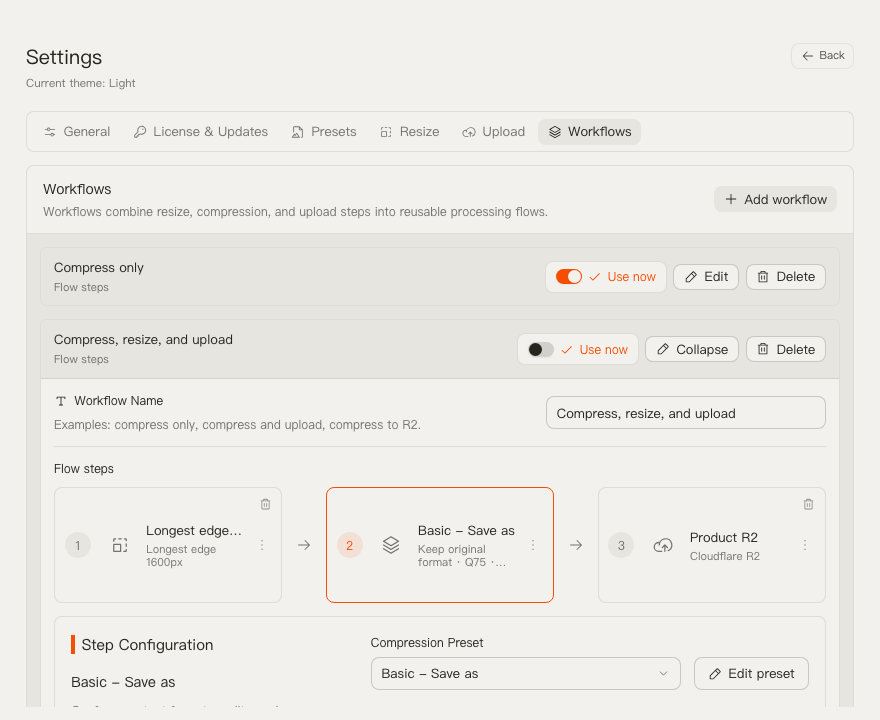Click the Edit preset button
This screenshot has height=720, width=880.
(751, 673)
